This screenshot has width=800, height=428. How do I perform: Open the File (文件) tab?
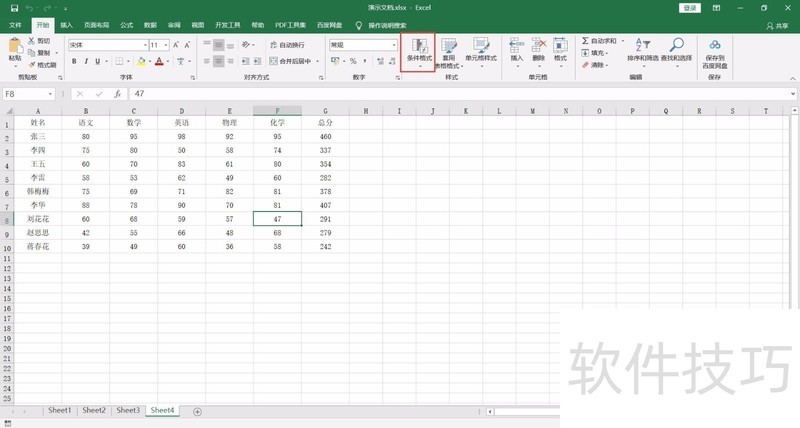tap(15, 24)
